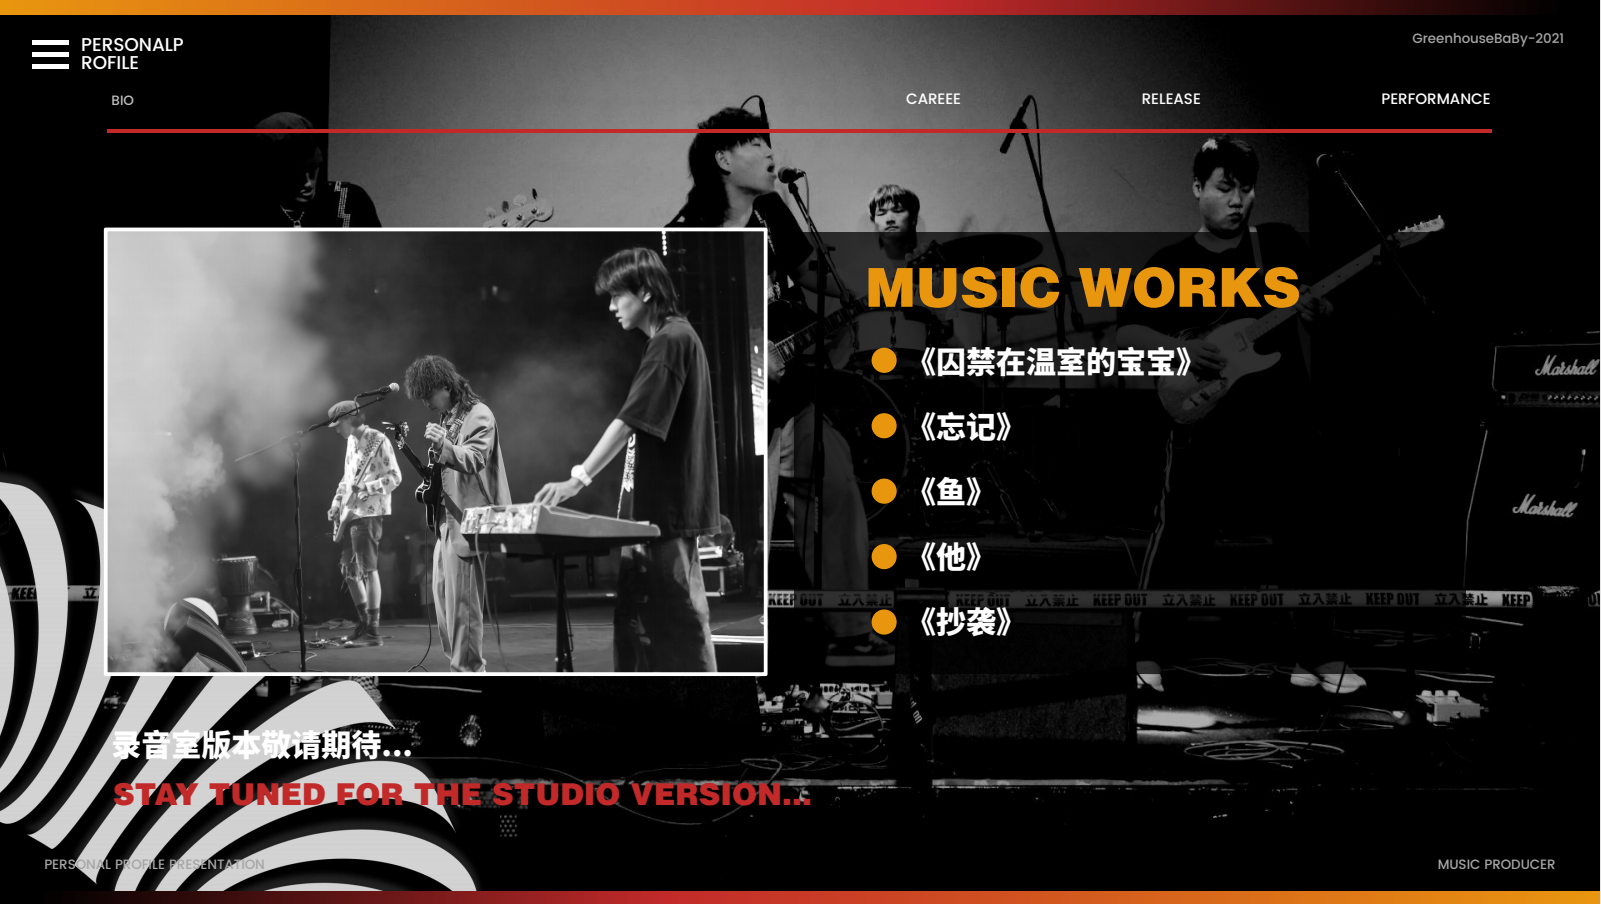Click the GreenhouseBaBy-2021 label
The width and height of the screenshot is (1601, 904).
pos(1487,39)
